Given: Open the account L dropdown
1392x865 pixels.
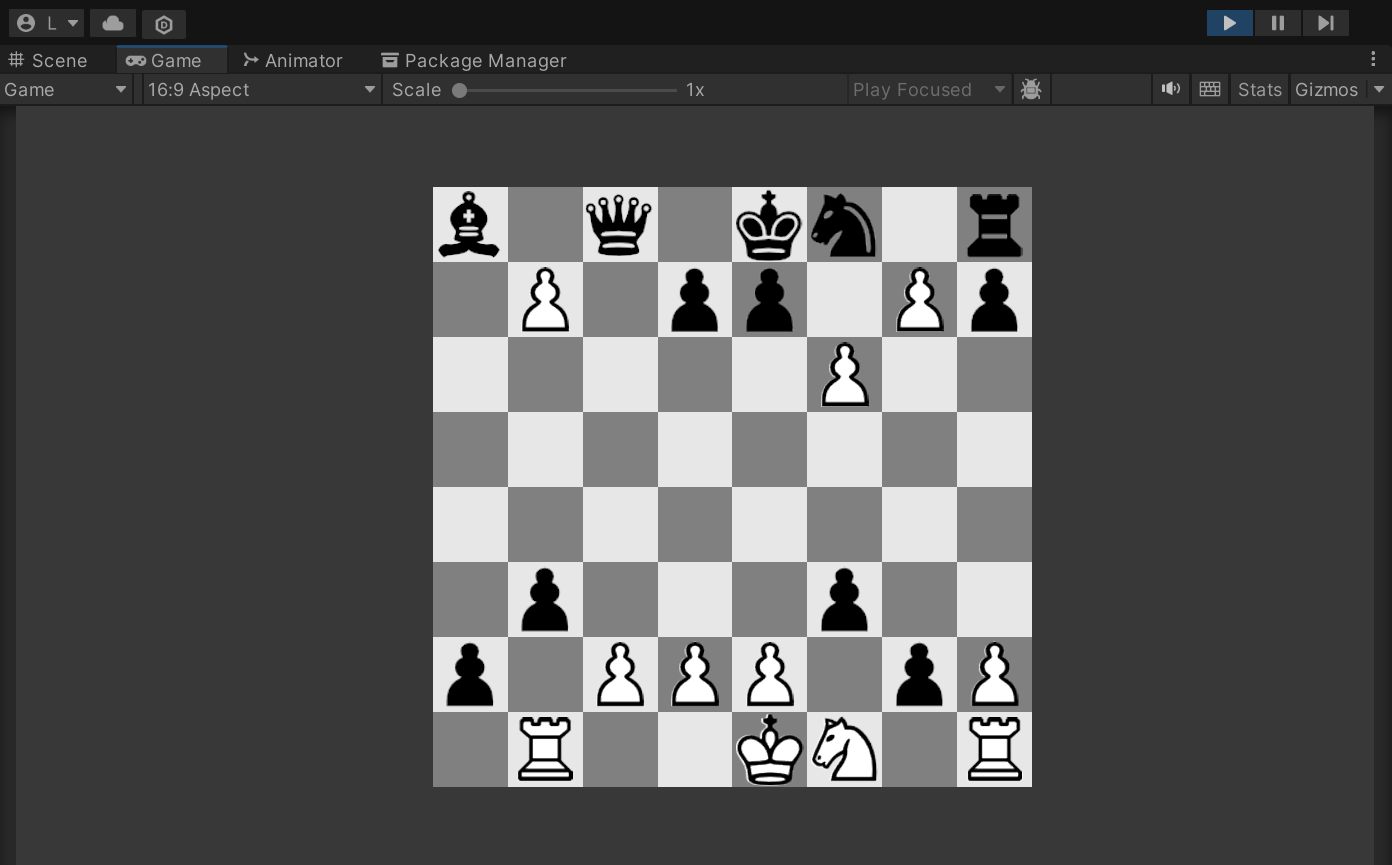Looking at the screenshot, I should coord(46,23).
